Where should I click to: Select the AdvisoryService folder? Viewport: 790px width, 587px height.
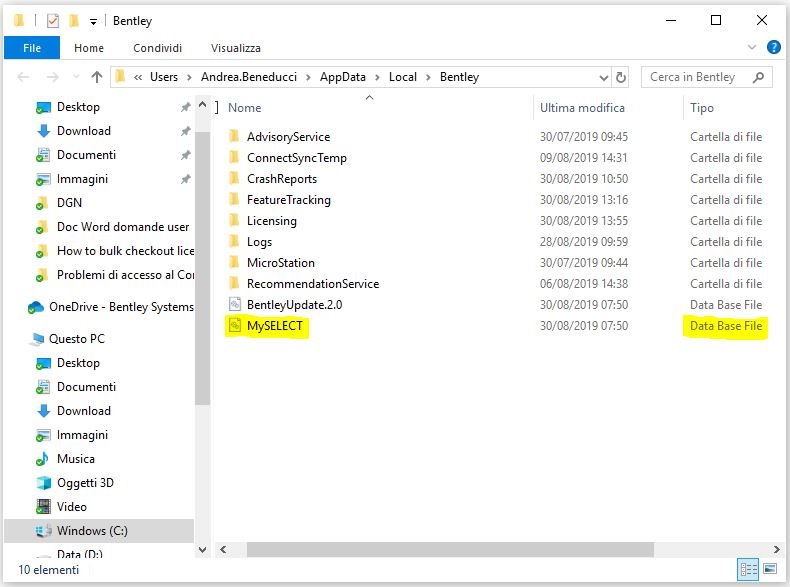click(x=288, y=137)
